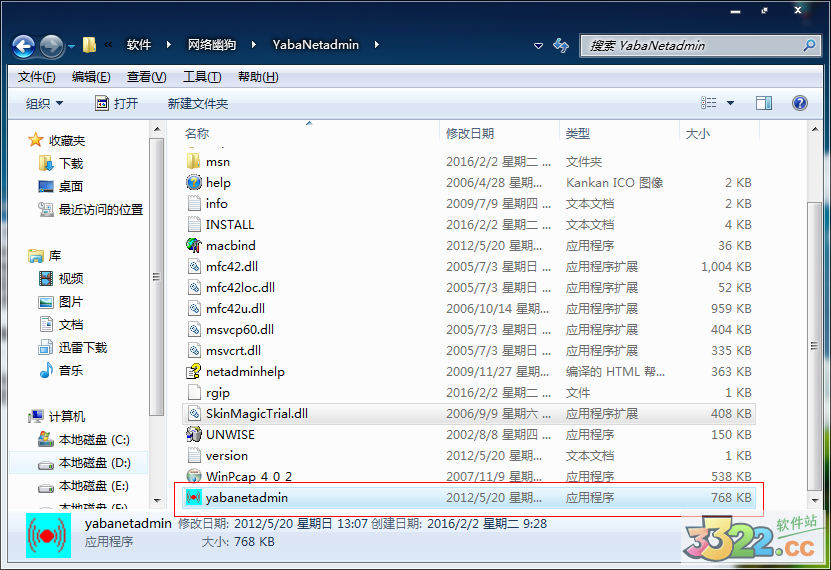The image size is (831, 570).
Task: Click the change view icon
Action: click(709, 103)
